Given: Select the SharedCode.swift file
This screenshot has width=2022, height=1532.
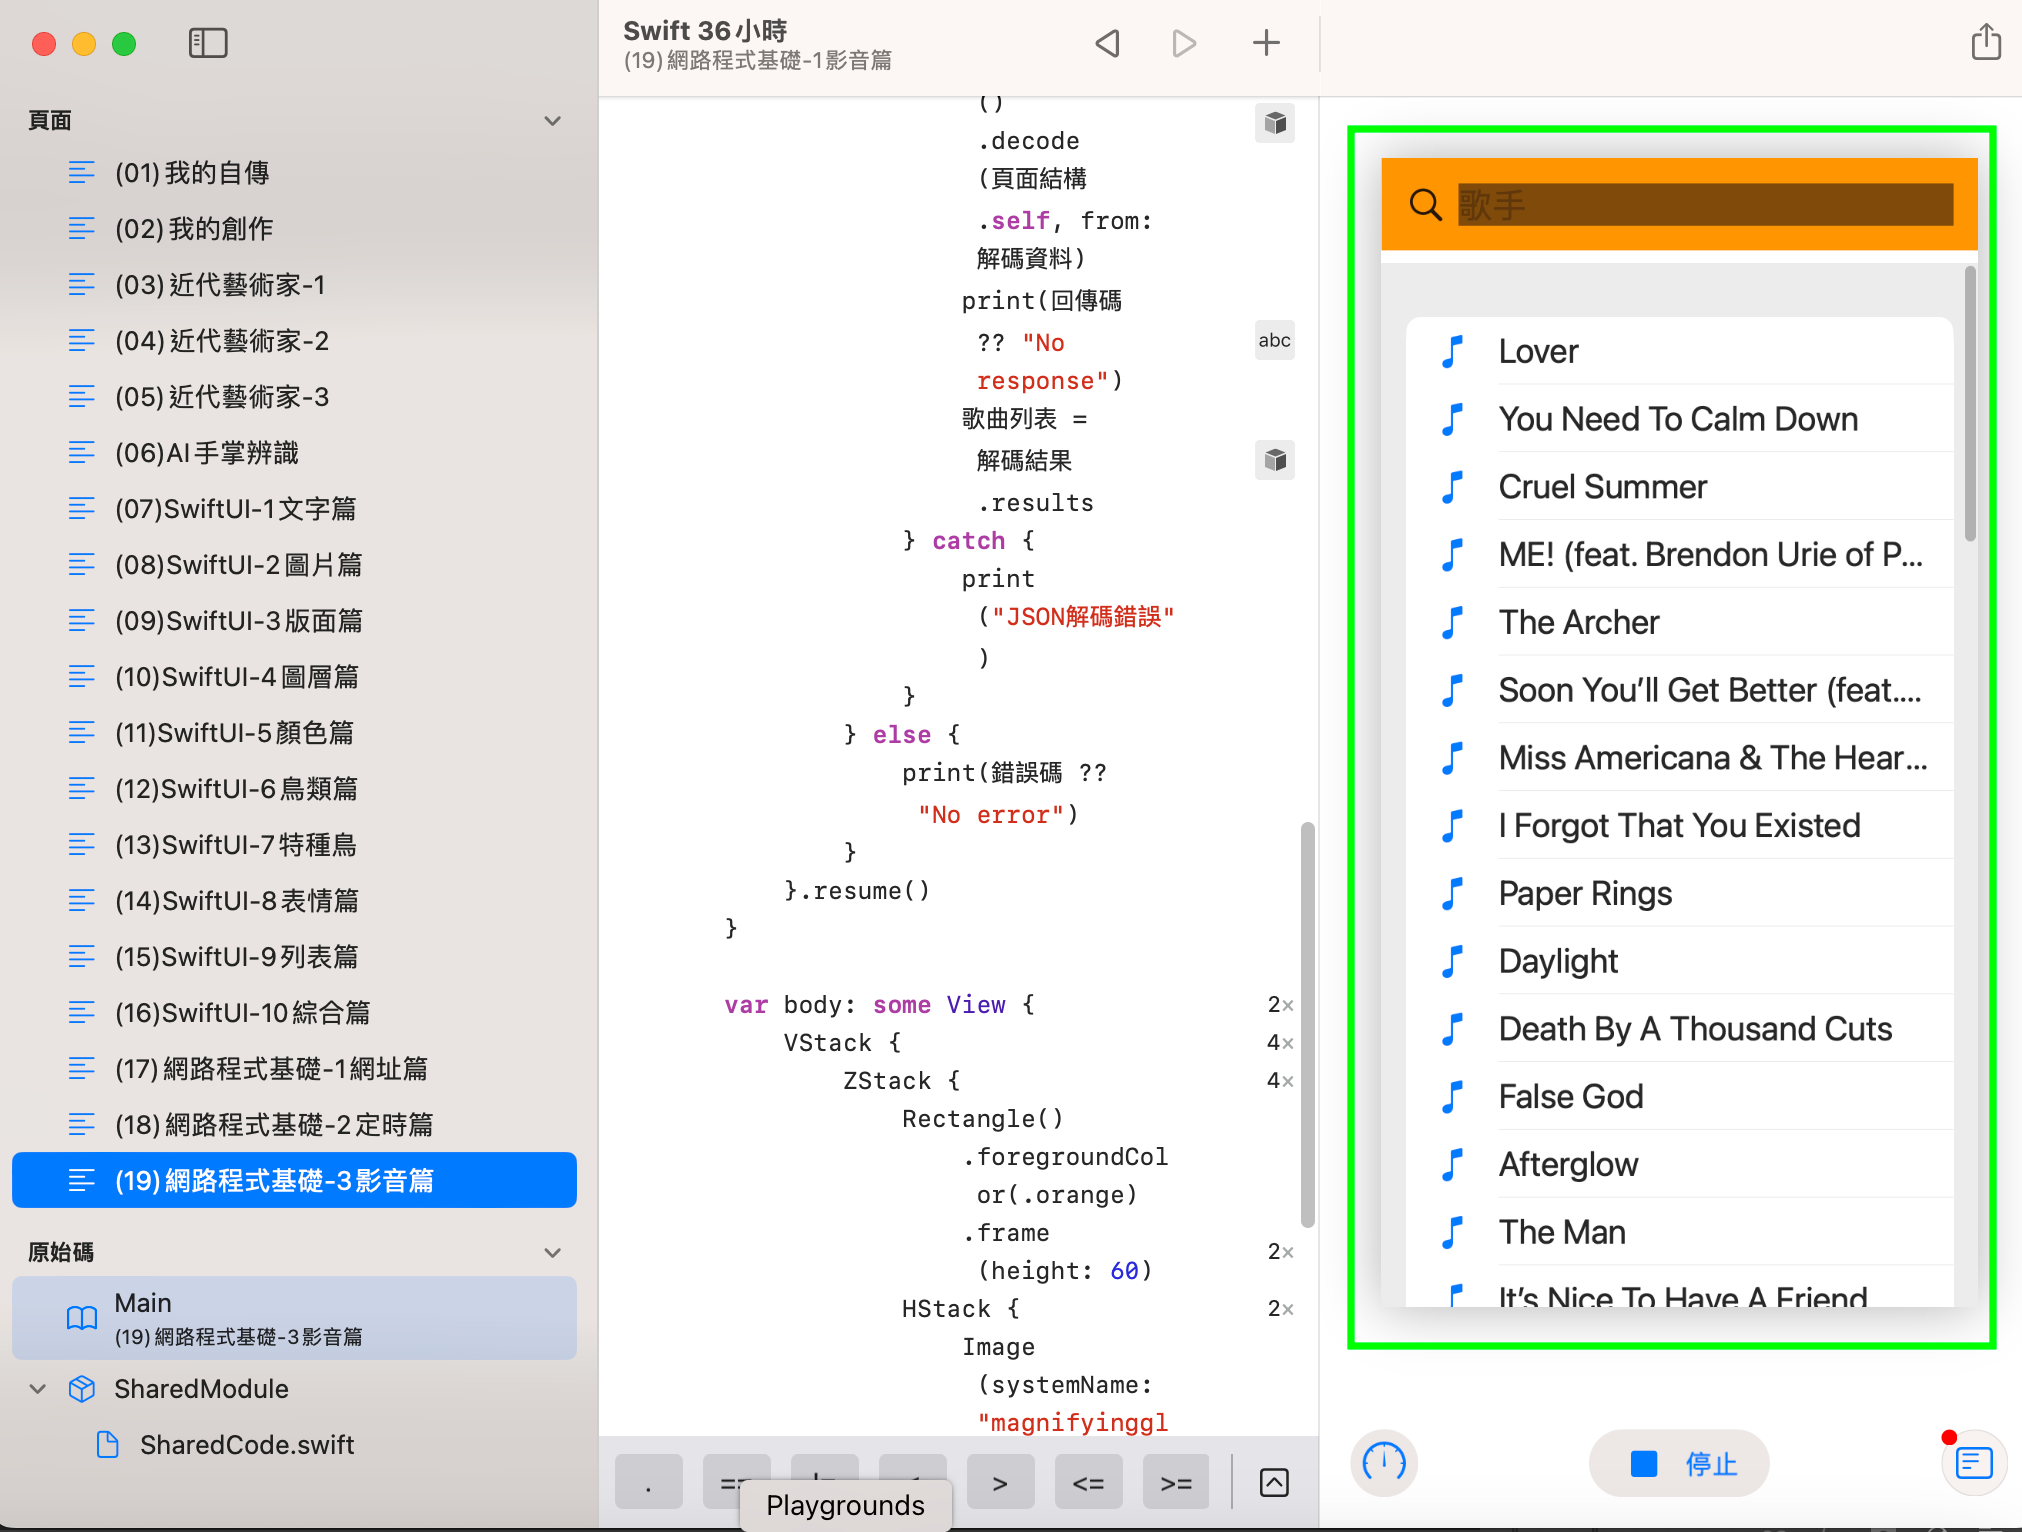Looking at the screenshot, I should (246, 1445).
